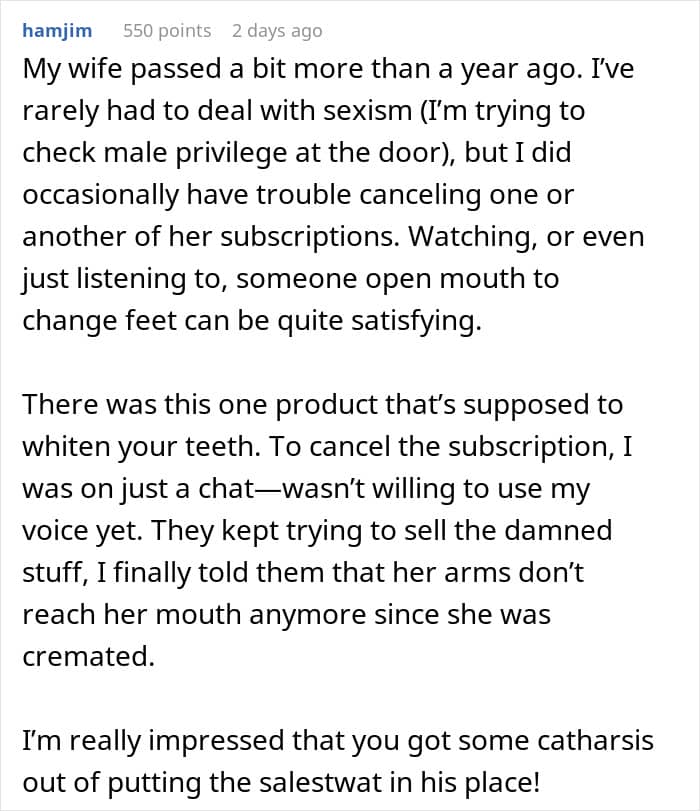Click the "550 points" score text
The width and height of the screenshot is (700, 811).
pyautogui.click(x=167, y=30)
